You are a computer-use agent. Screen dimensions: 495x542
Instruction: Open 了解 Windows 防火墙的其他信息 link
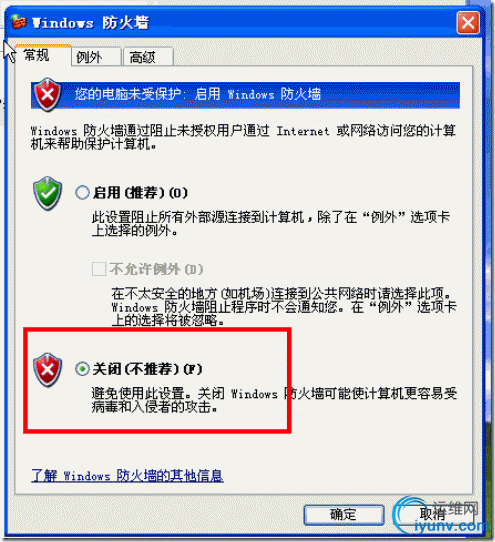point(127,476)
